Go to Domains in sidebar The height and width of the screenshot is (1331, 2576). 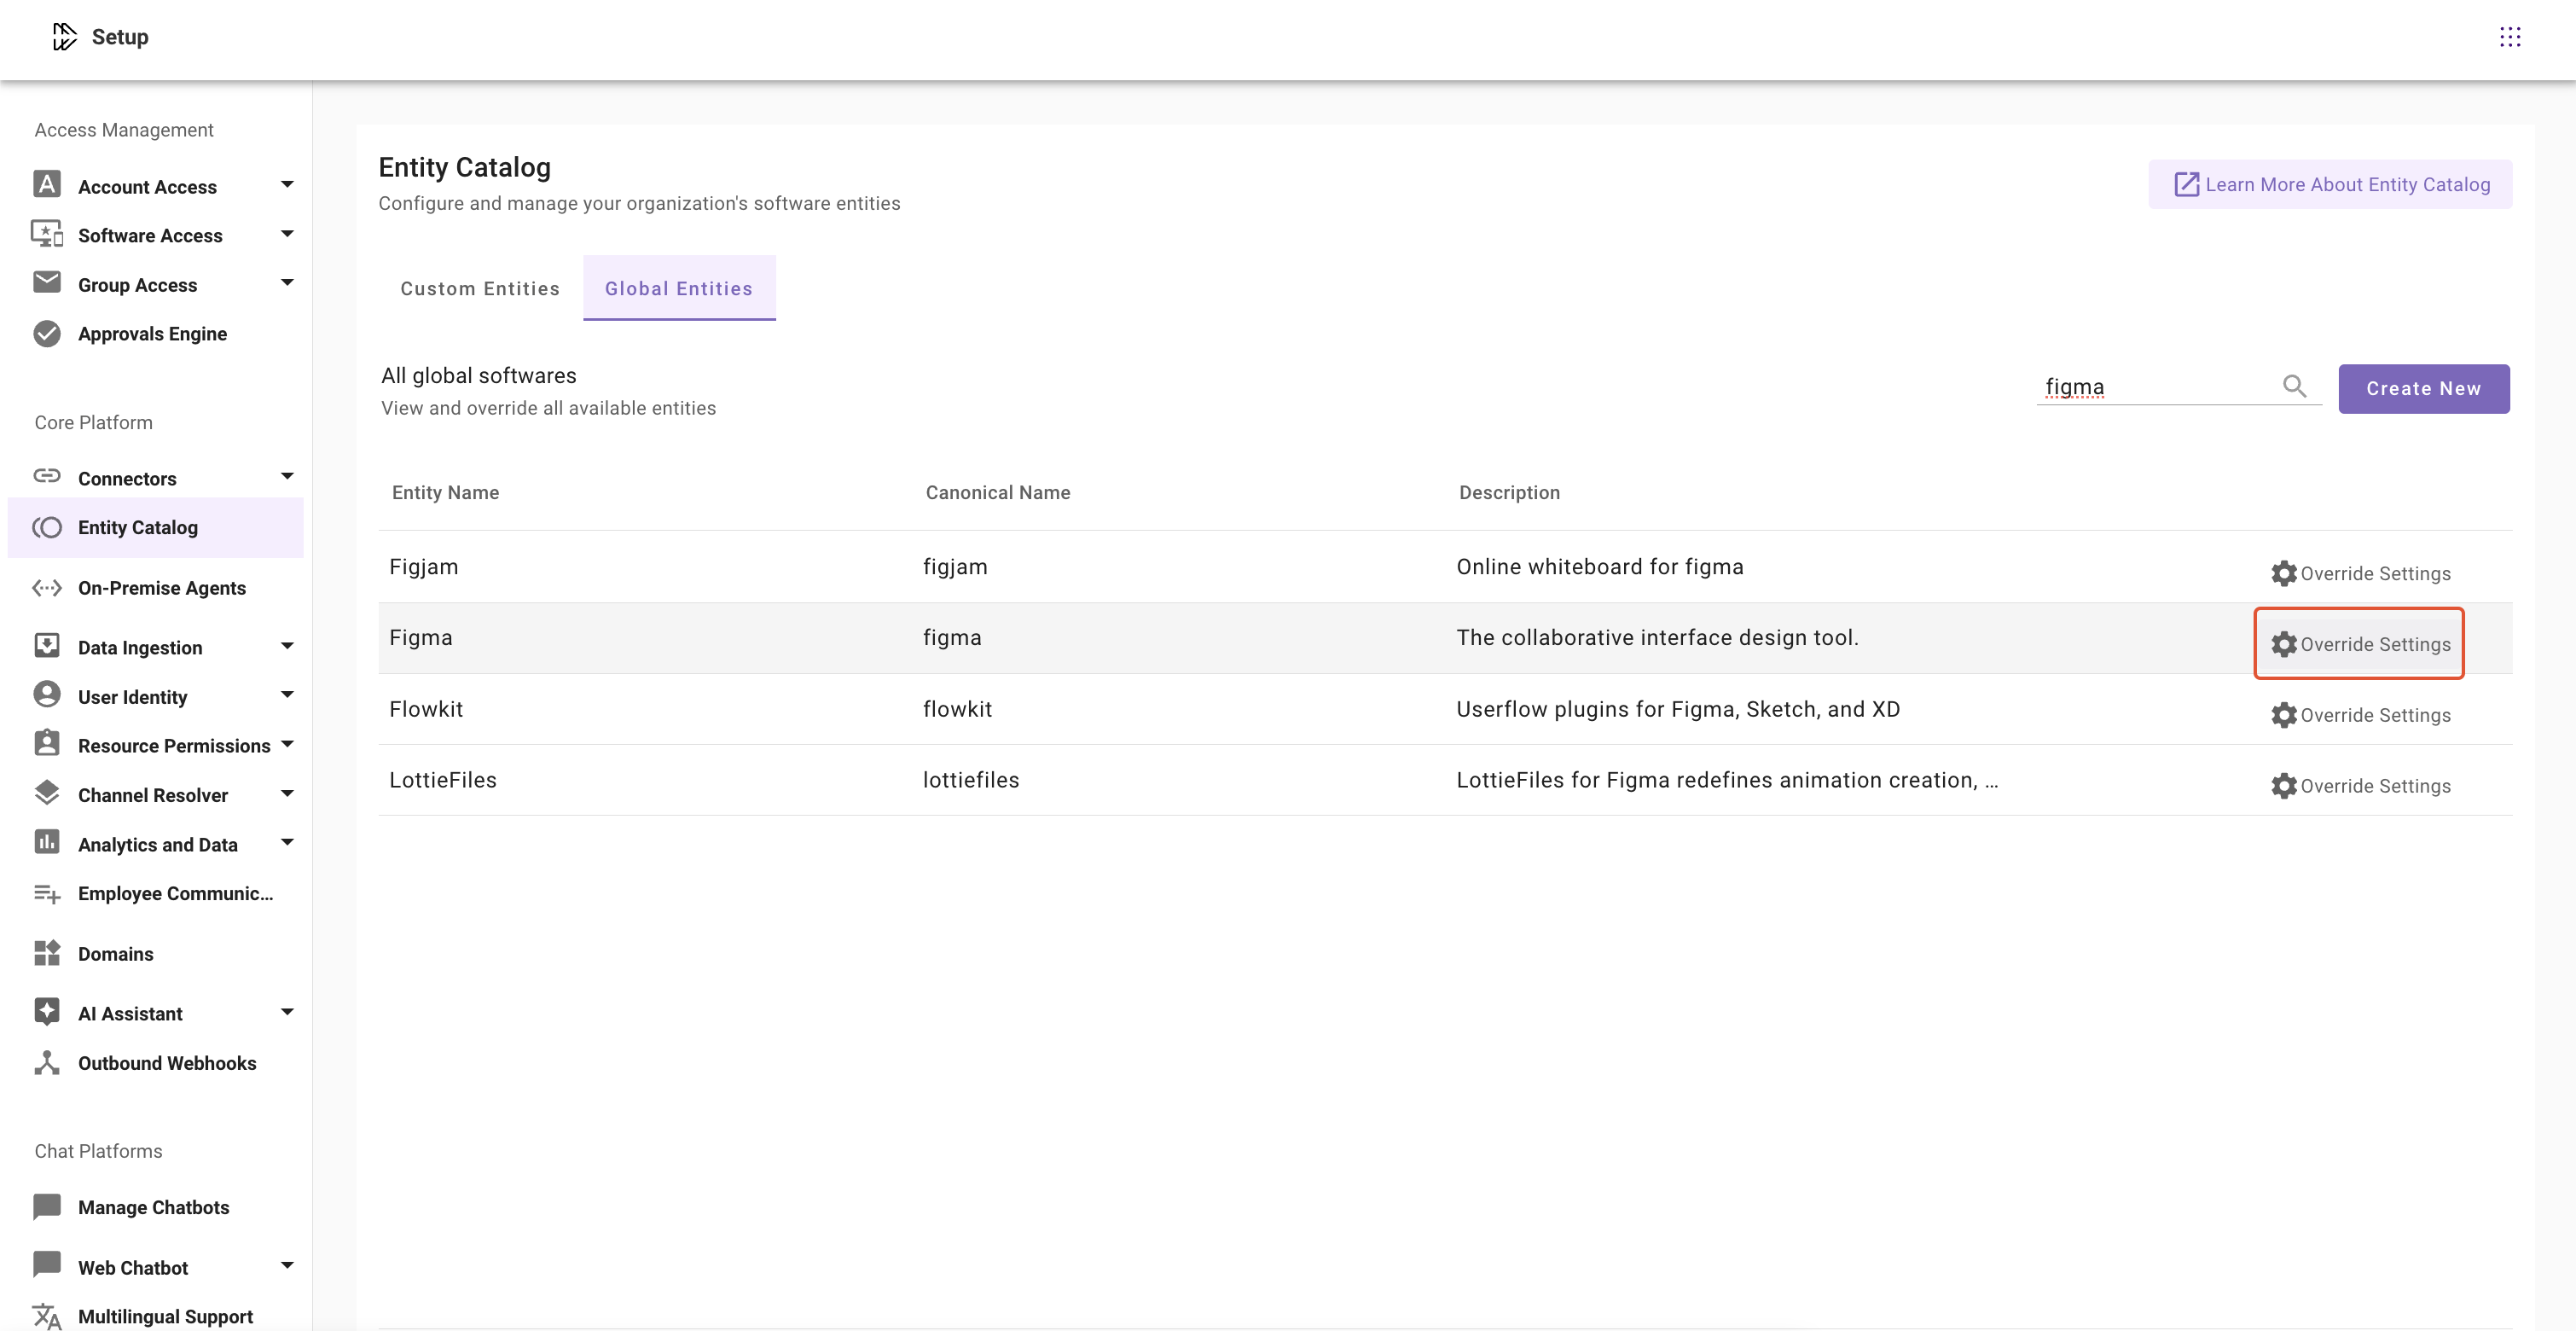pyautogui.click(x=116, y=954)
